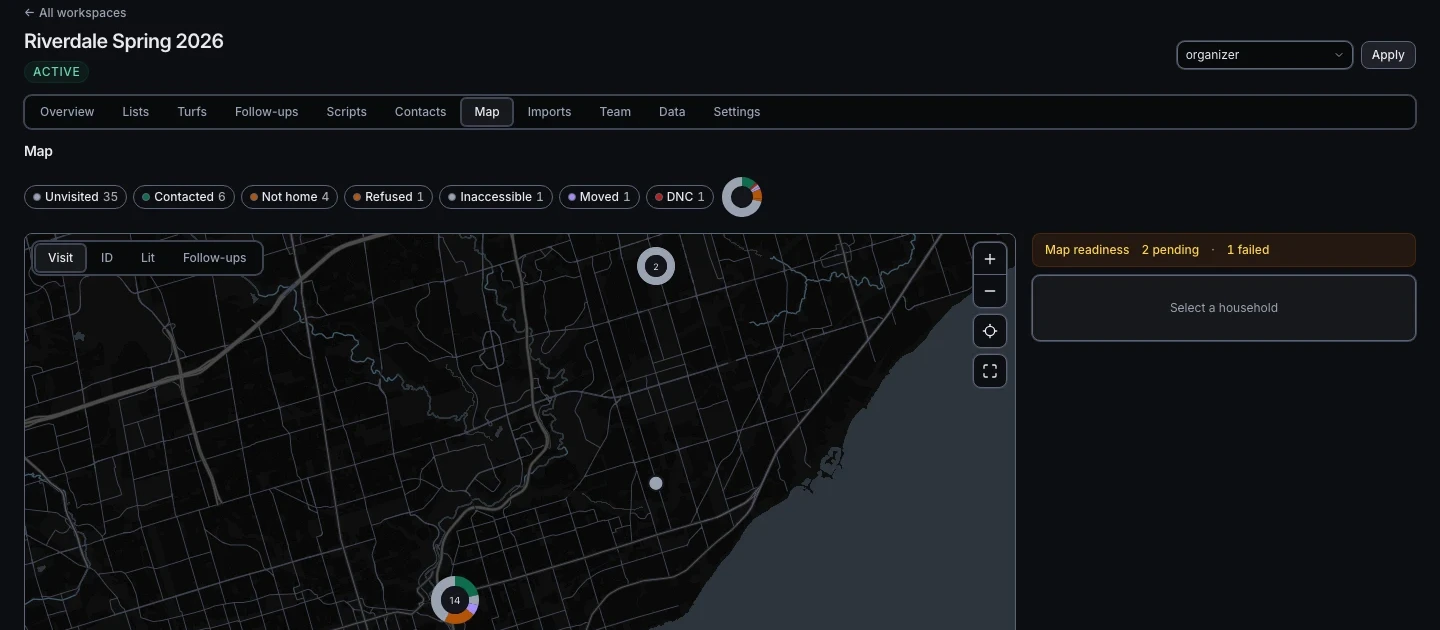
Task: Open the organizer role dropdown
Action: pos(1264,55)
